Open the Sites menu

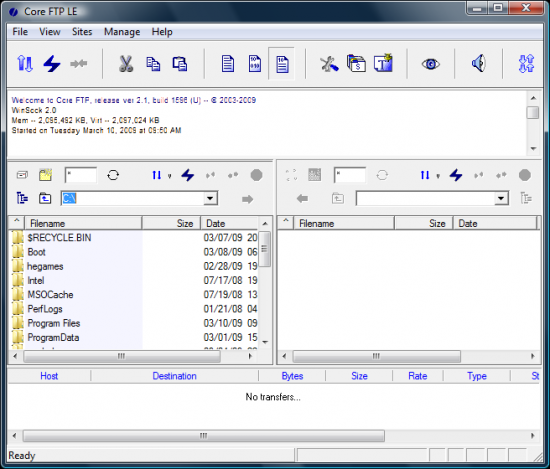[x=82, y=32]
